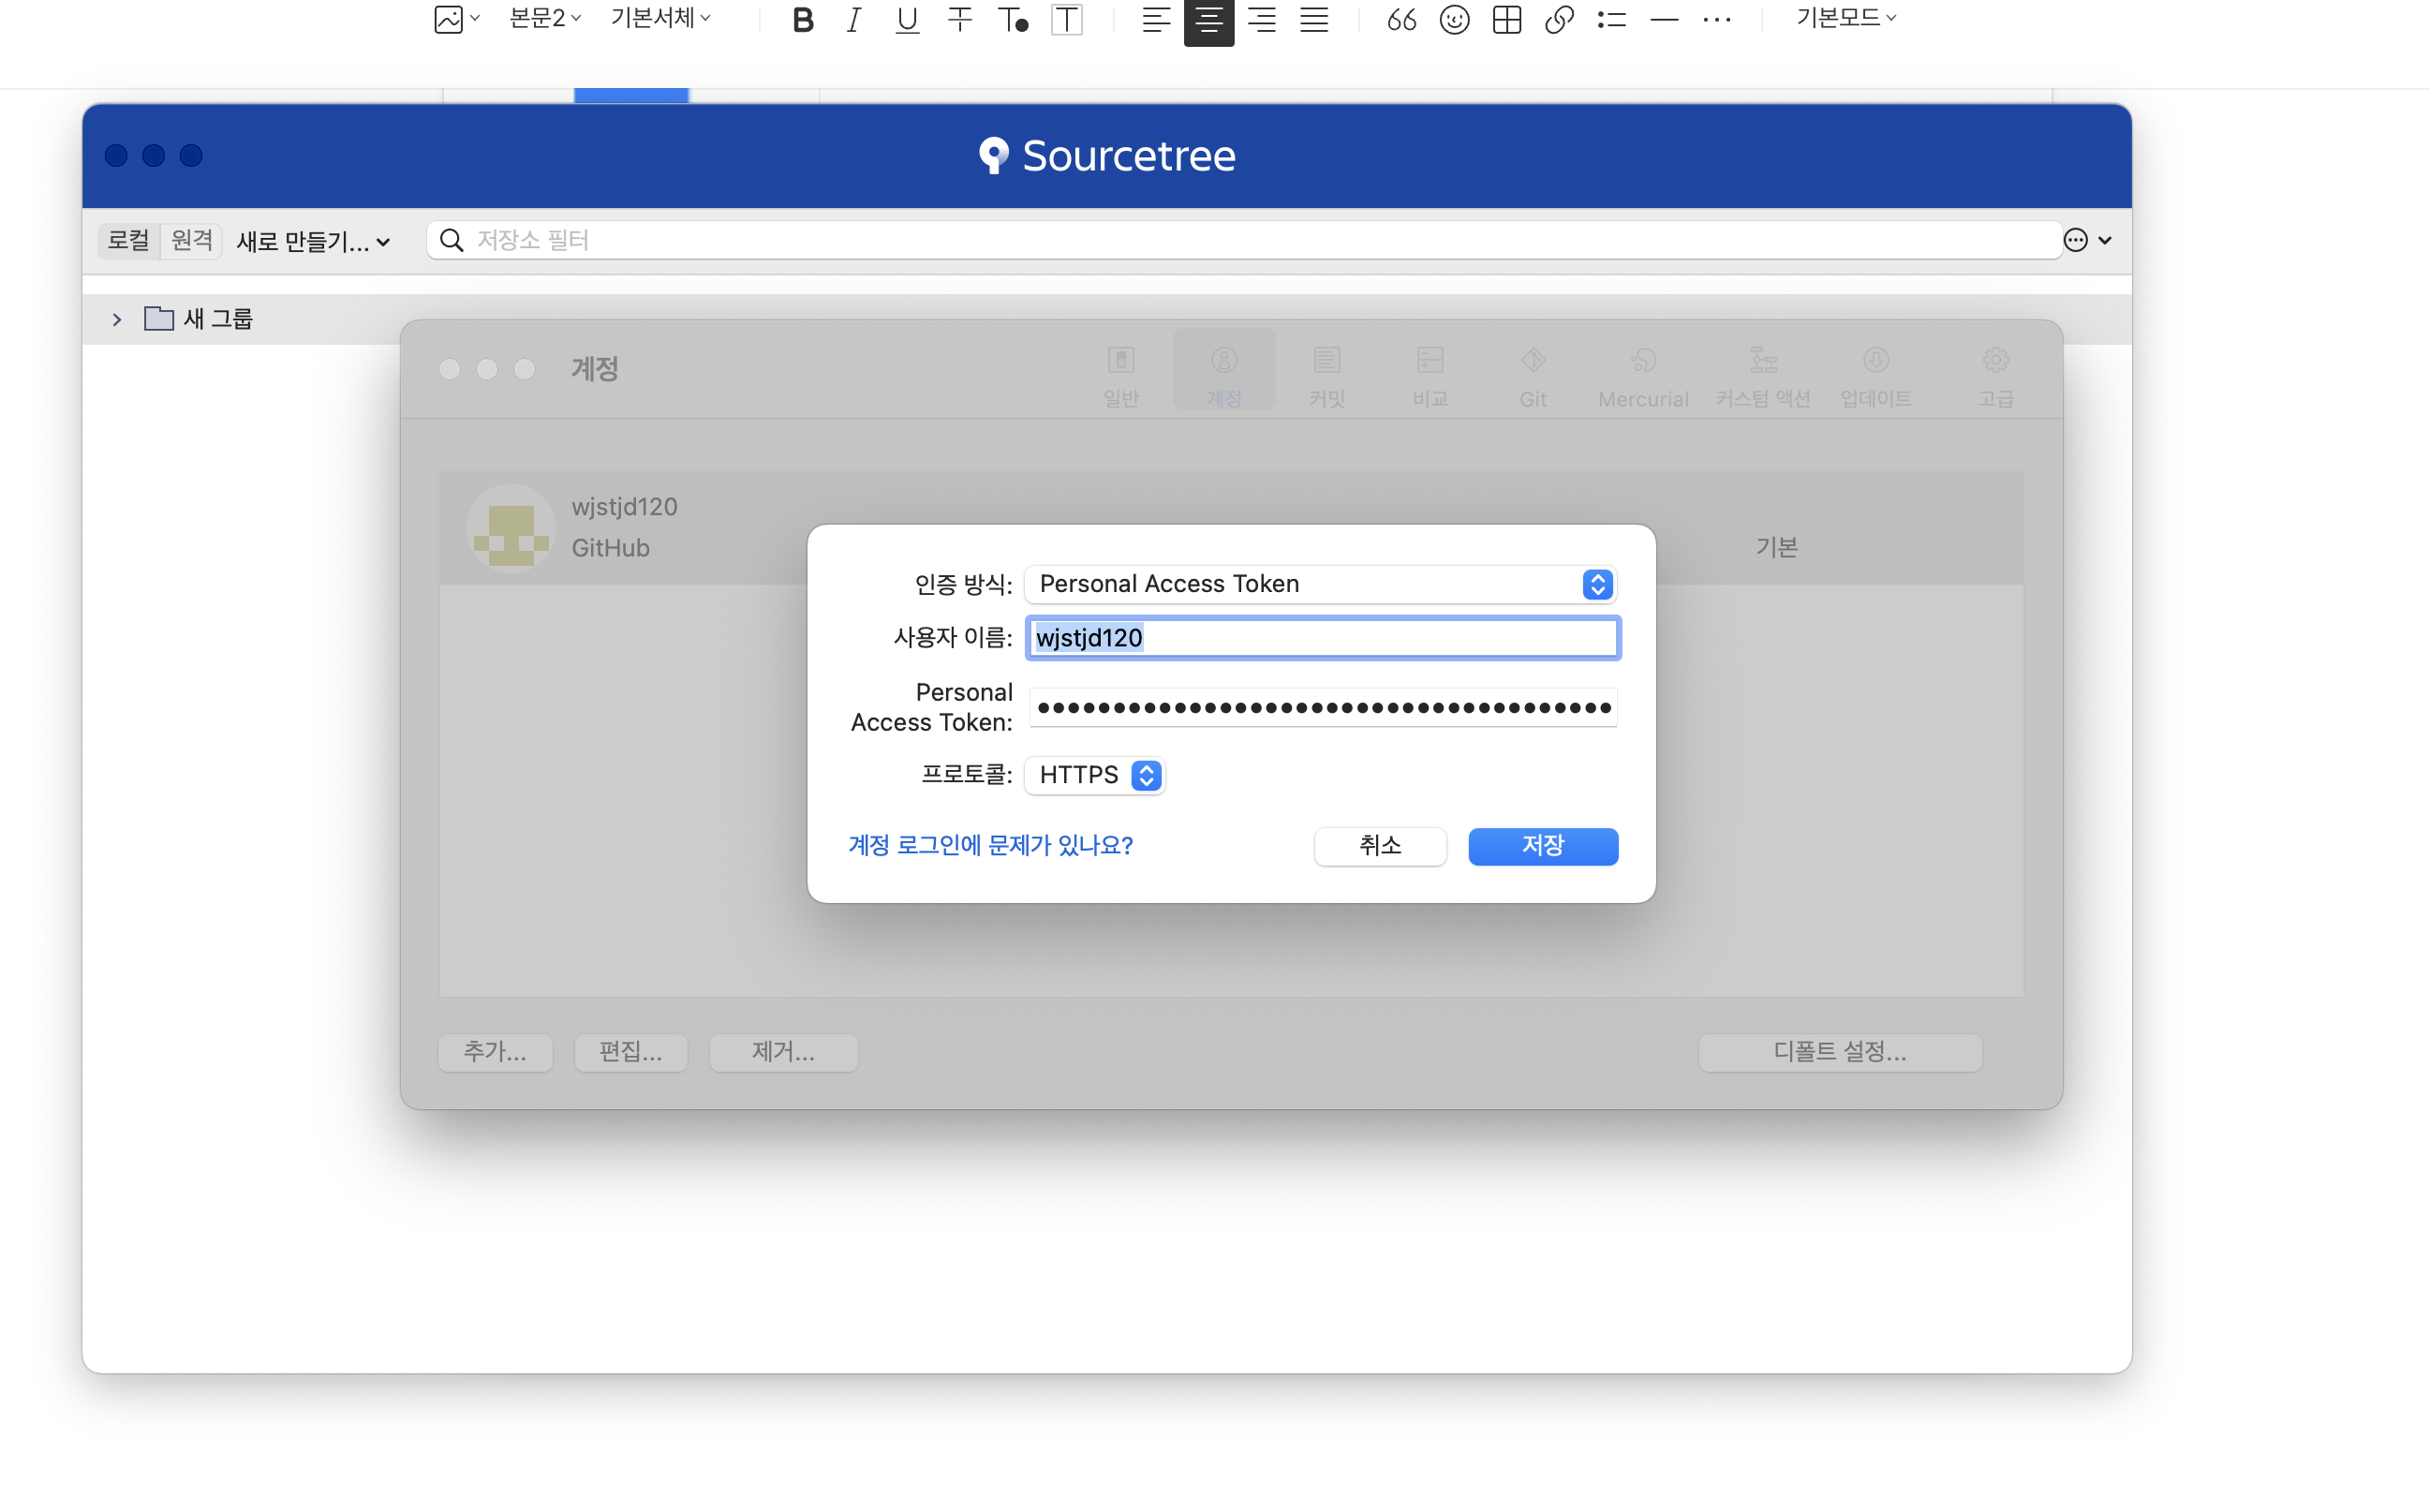Click the 사용자 이름 text field

click(1322, 638)
